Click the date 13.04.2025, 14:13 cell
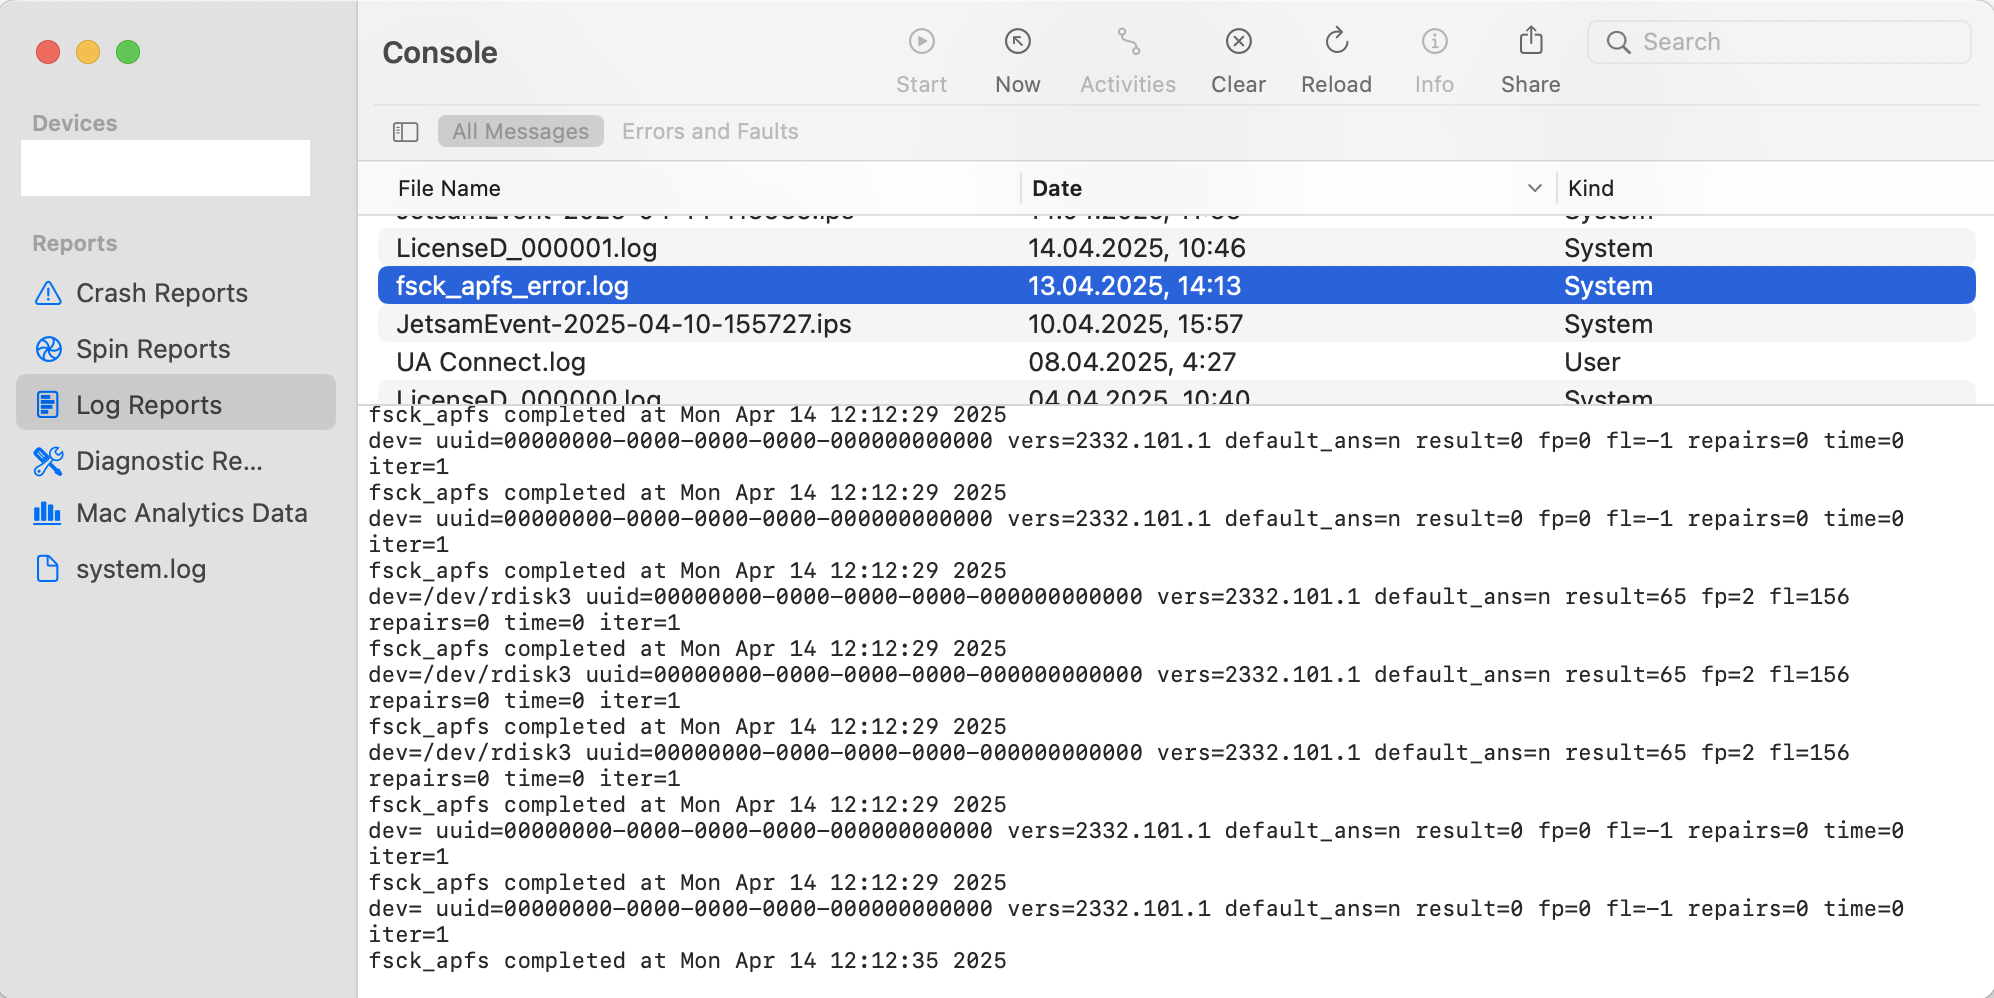Image resolution: width=1994 pixels, height=998 pixels. 1134,286
